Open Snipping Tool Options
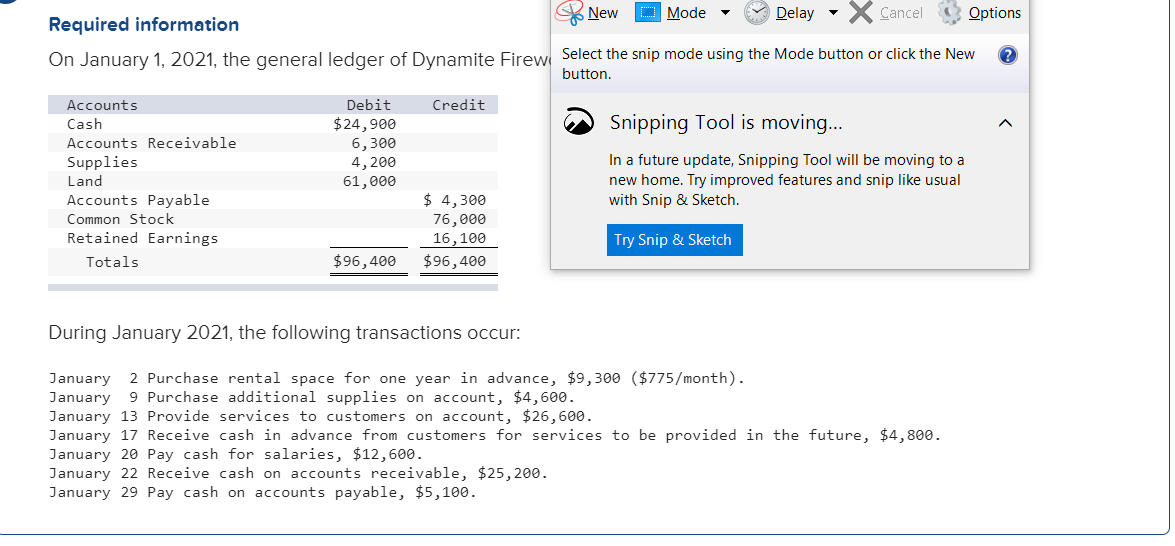The height and width of the screenshot is (546, 1175). (981, 13)
